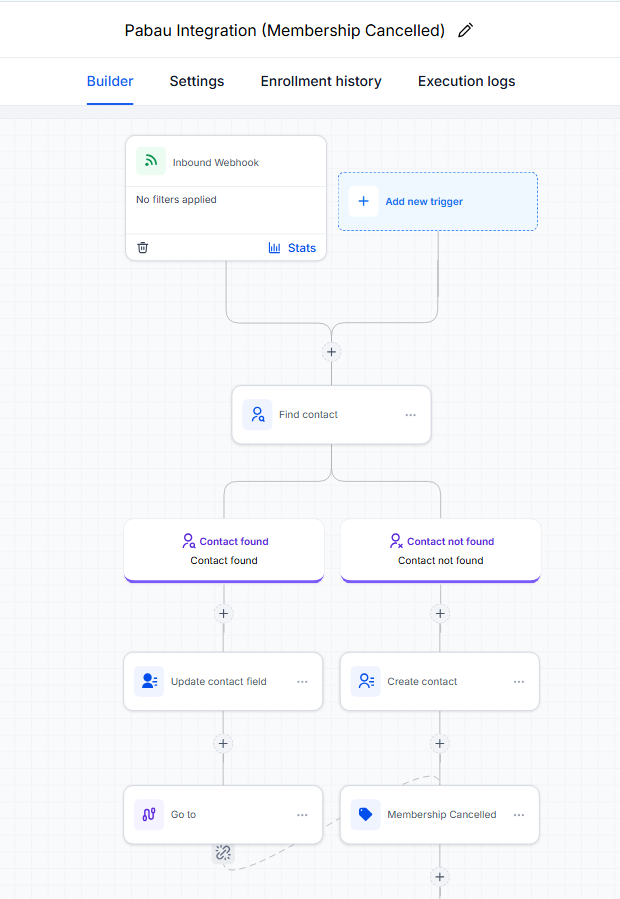This screenshot has width=620, height=899.
Task: Open the Find contact options menu
Action: (x=411, y=415)
